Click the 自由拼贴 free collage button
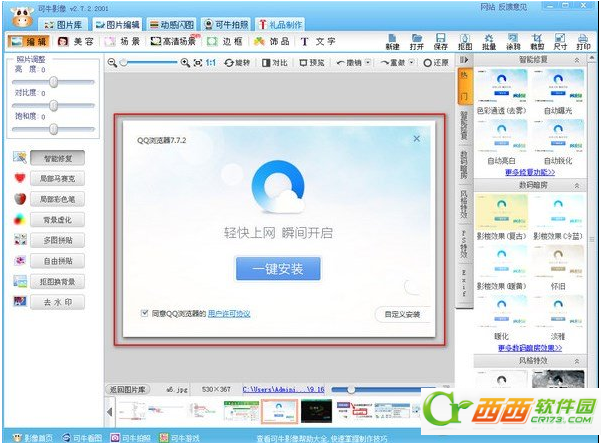The width and height of the screenshot is (601, 443). 57,261
